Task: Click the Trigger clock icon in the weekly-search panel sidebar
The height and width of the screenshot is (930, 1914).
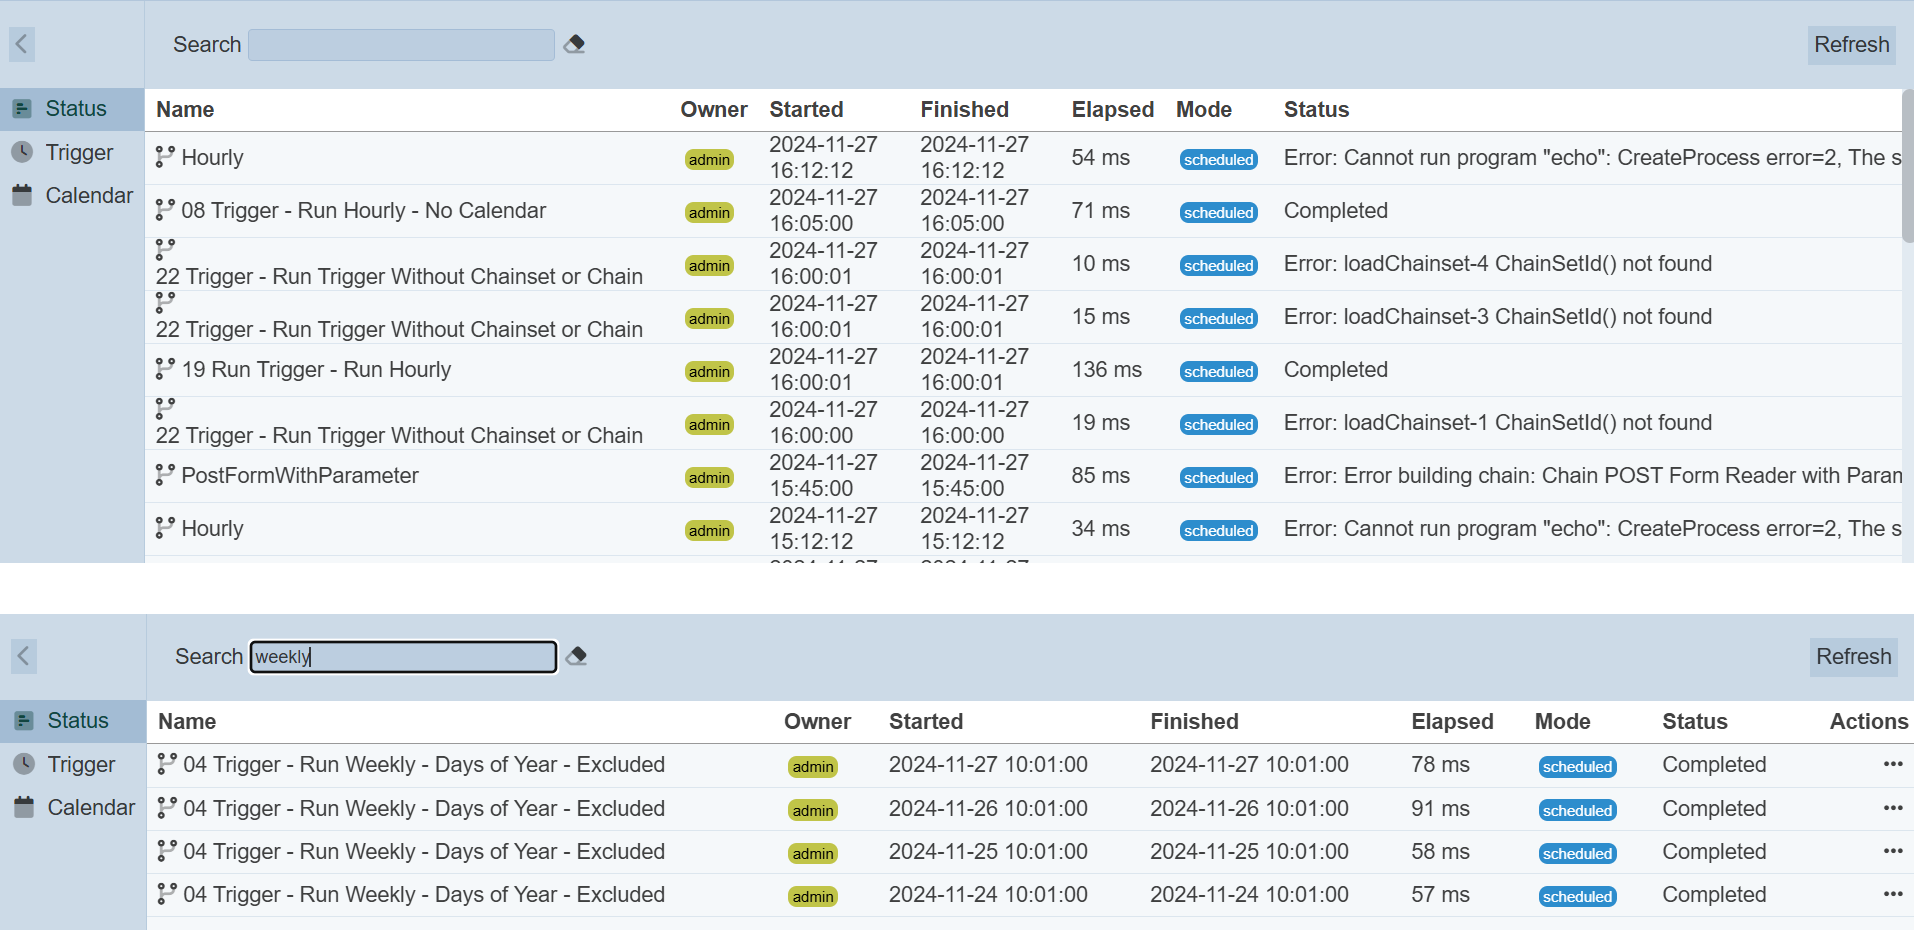Action: [24, 764]
